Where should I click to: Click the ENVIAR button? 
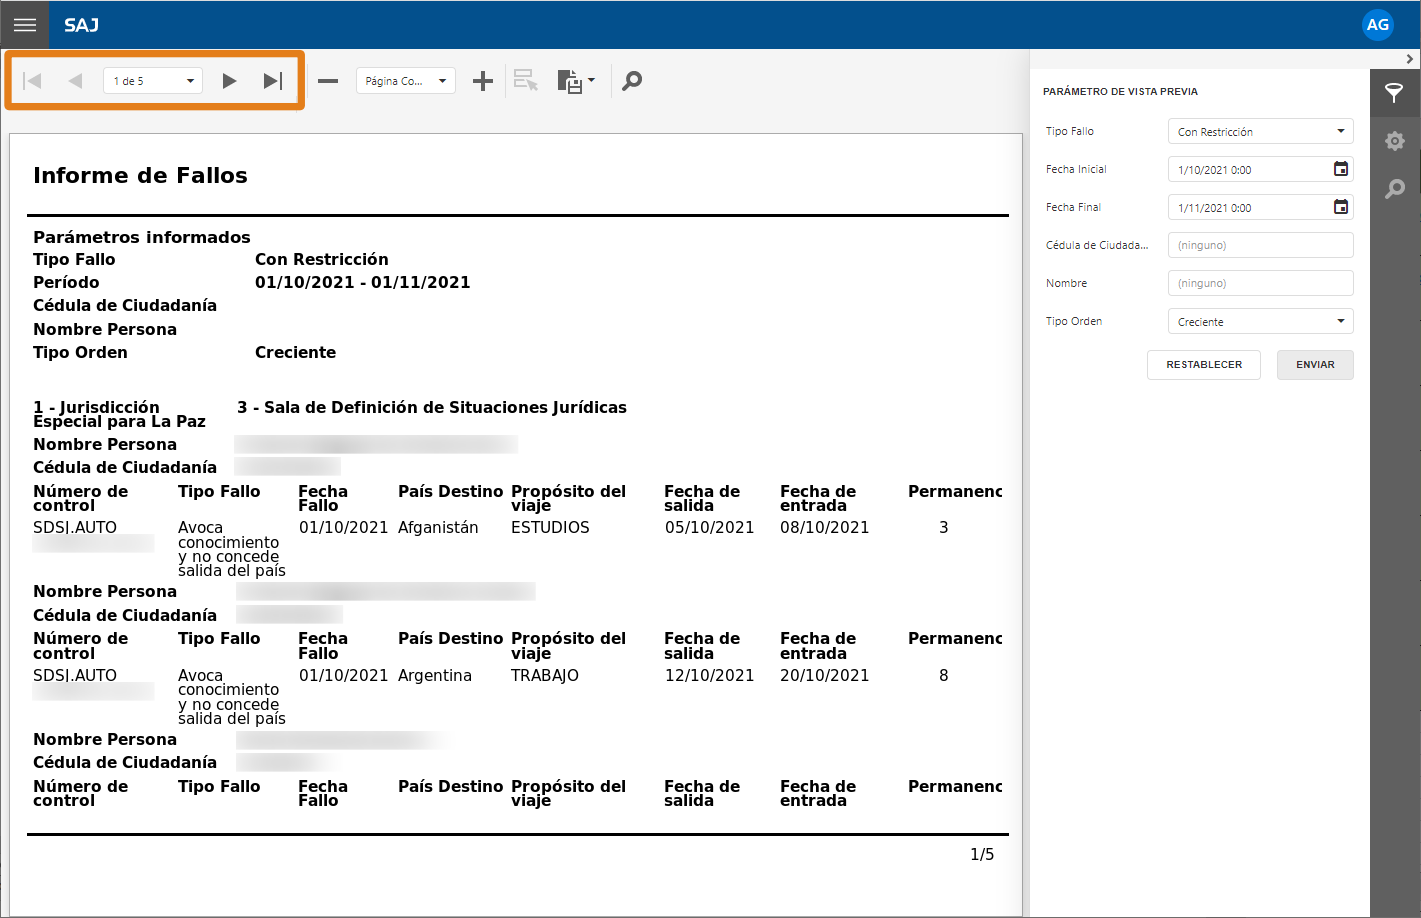click(1315, 365)
